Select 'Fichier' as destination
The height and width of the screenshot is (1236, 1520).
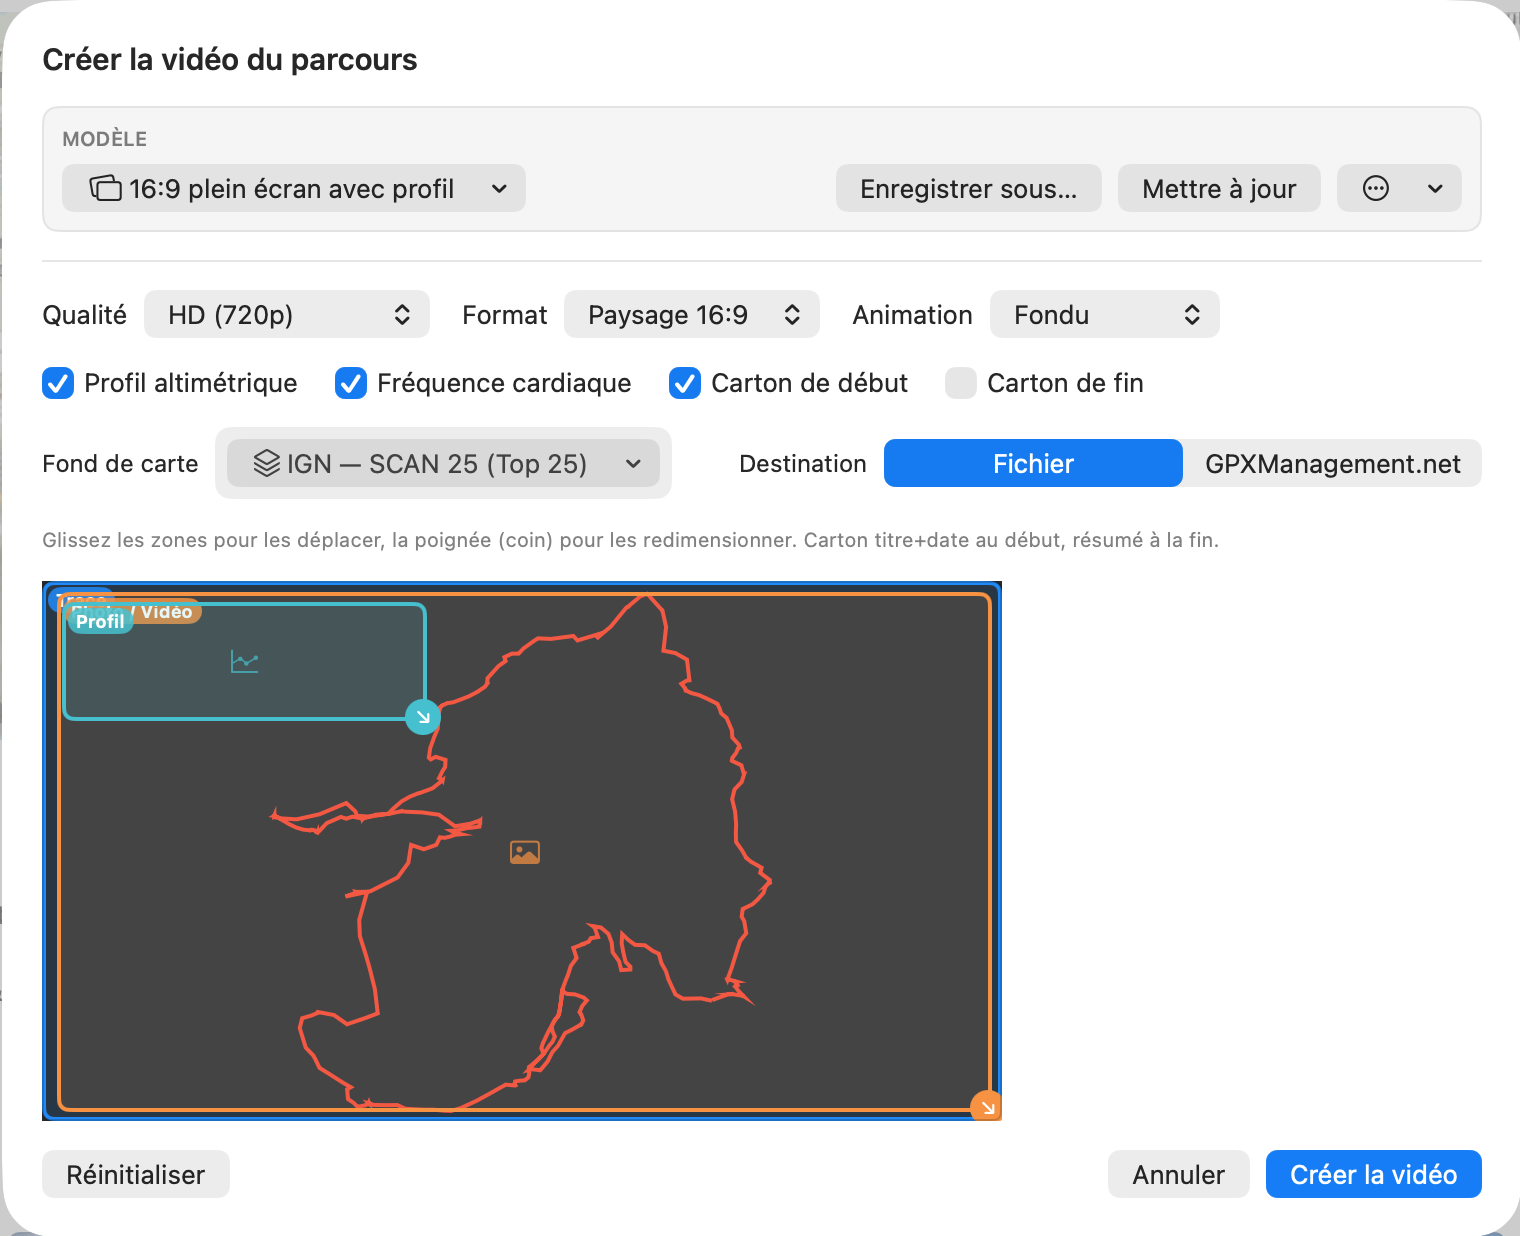coord(1033,463)
